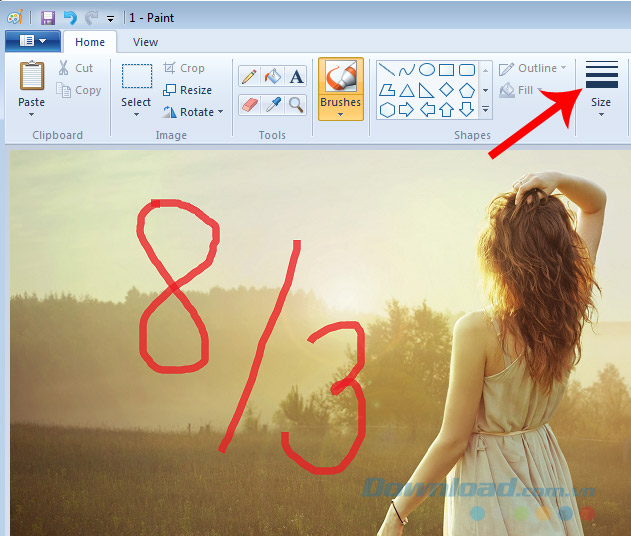
Task: Switch to the View tab
Action: [x=145, y=42]
